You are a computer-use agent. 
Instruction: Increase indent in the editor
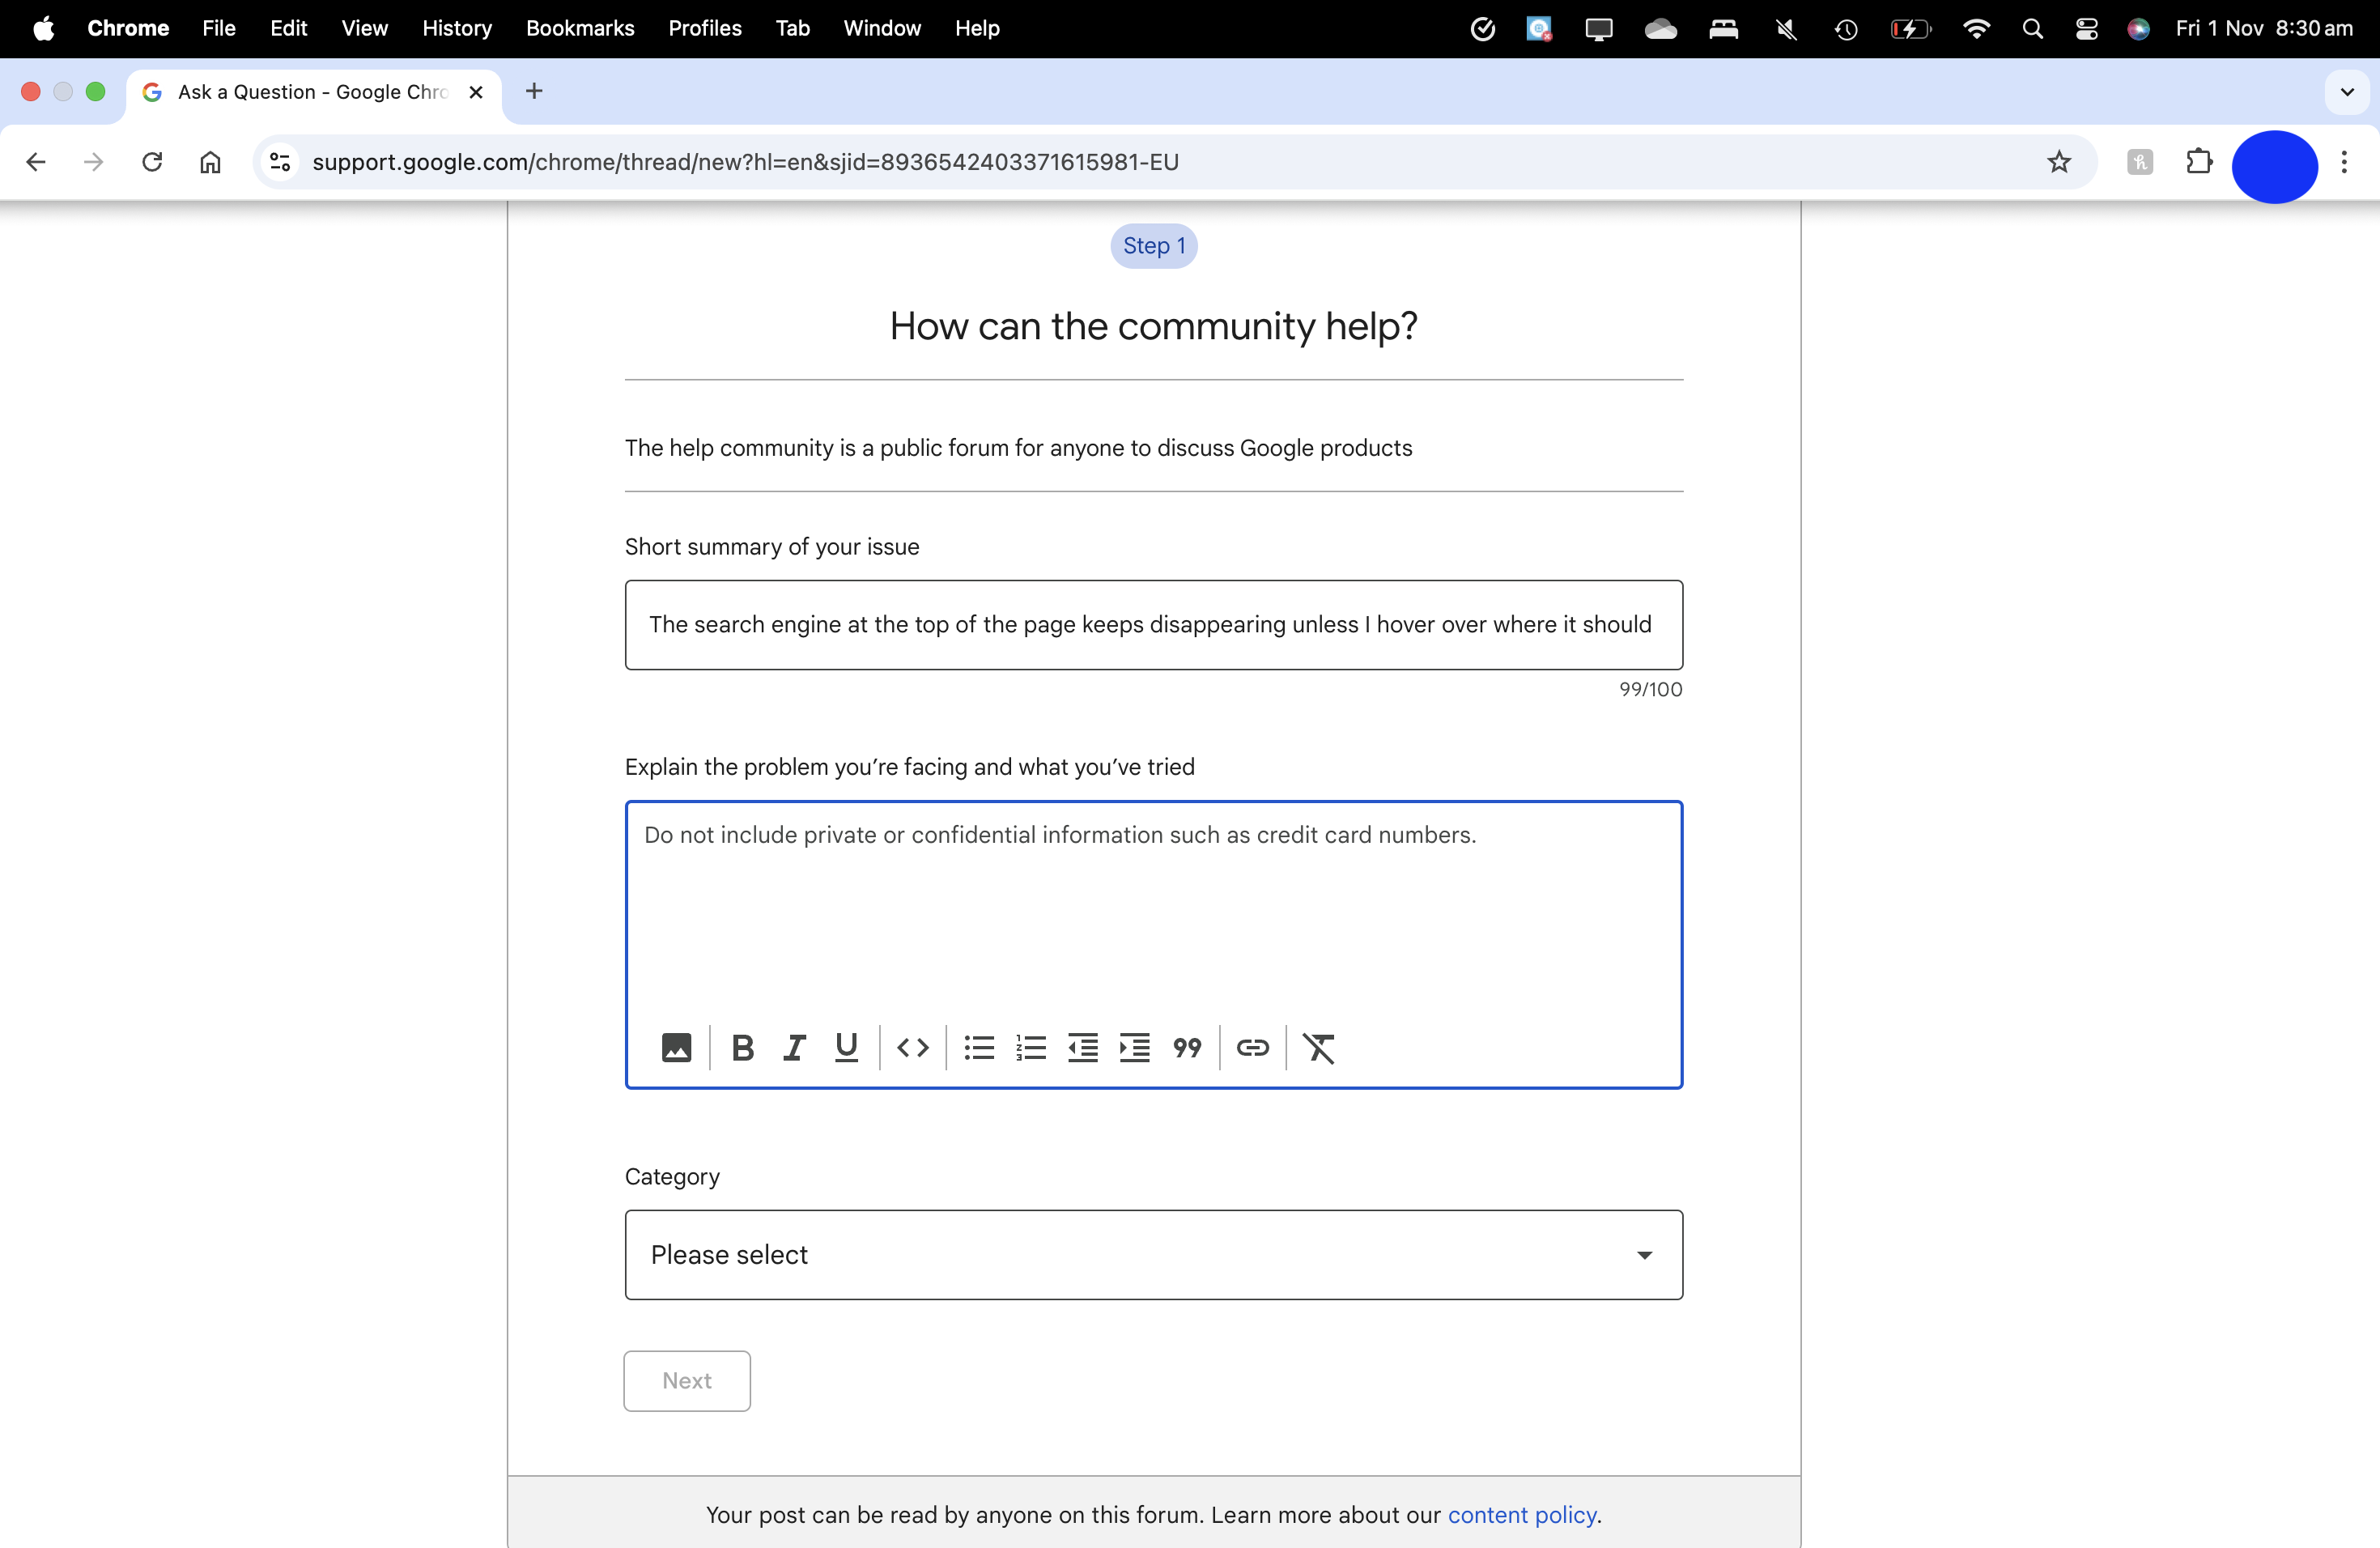click(x=1135, y=1047)
